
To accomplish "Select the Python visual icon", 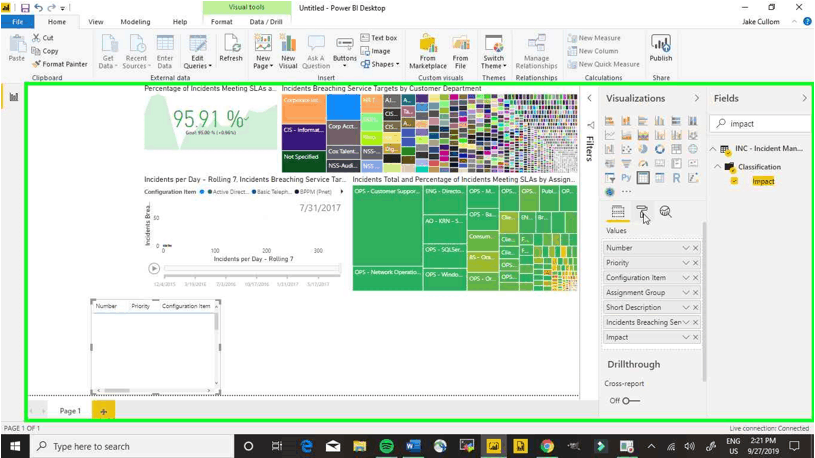I will [626, 178].
